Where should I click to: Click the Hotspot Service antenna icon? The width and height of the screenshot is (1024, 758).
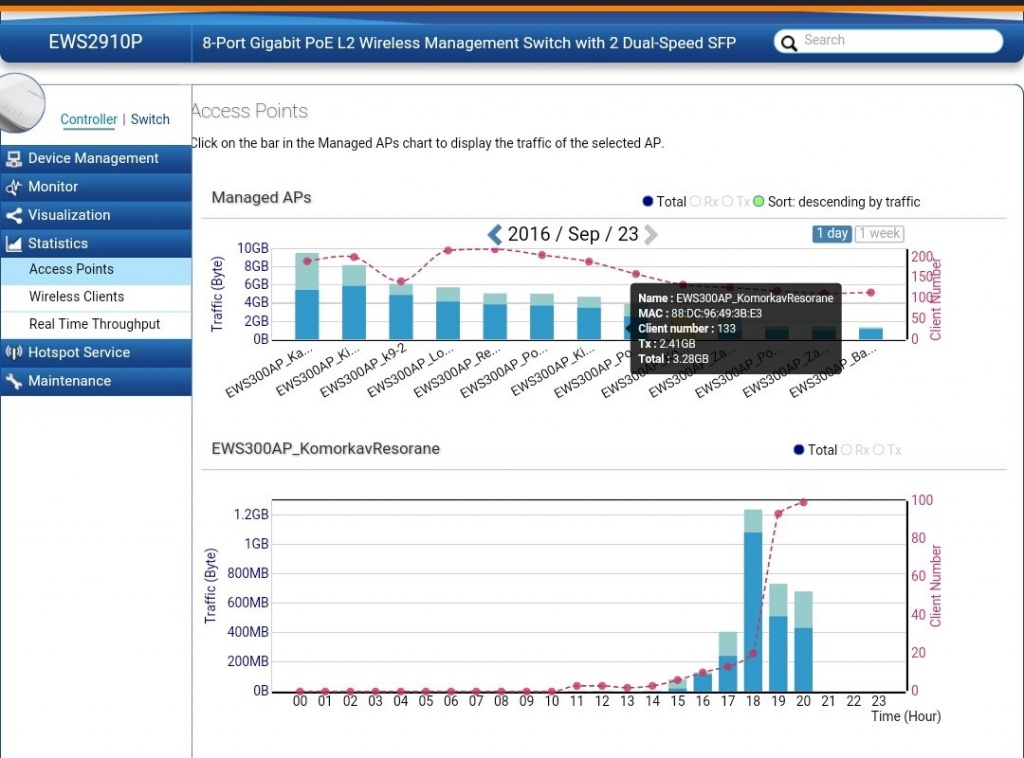tap(13, 353)
